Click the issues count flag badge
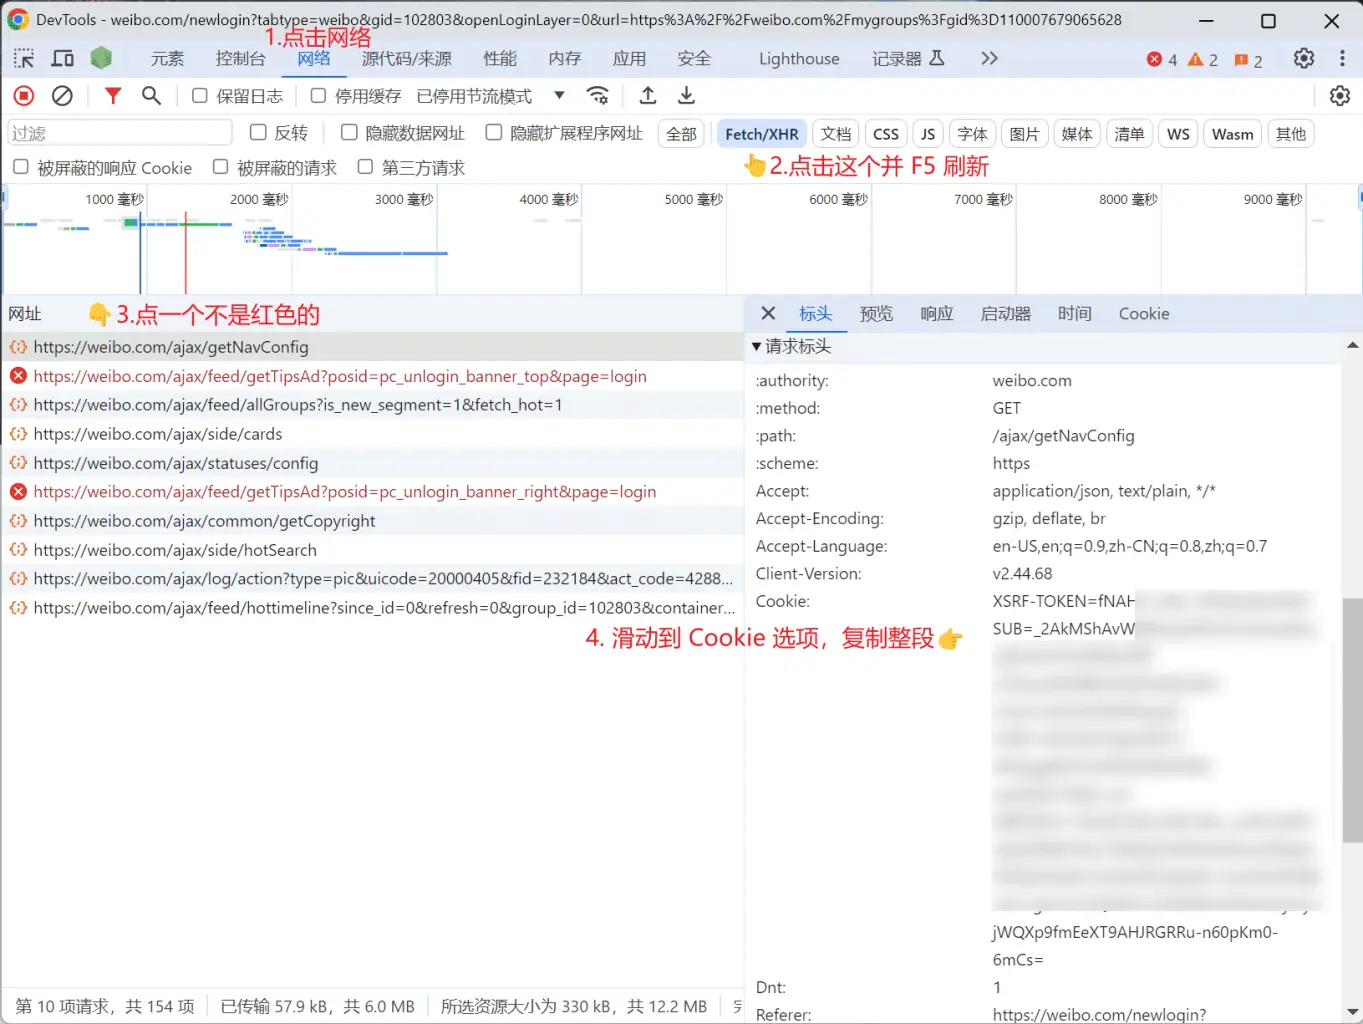This screenshot has width=1363, height=1024. (x=1248, y=60)
